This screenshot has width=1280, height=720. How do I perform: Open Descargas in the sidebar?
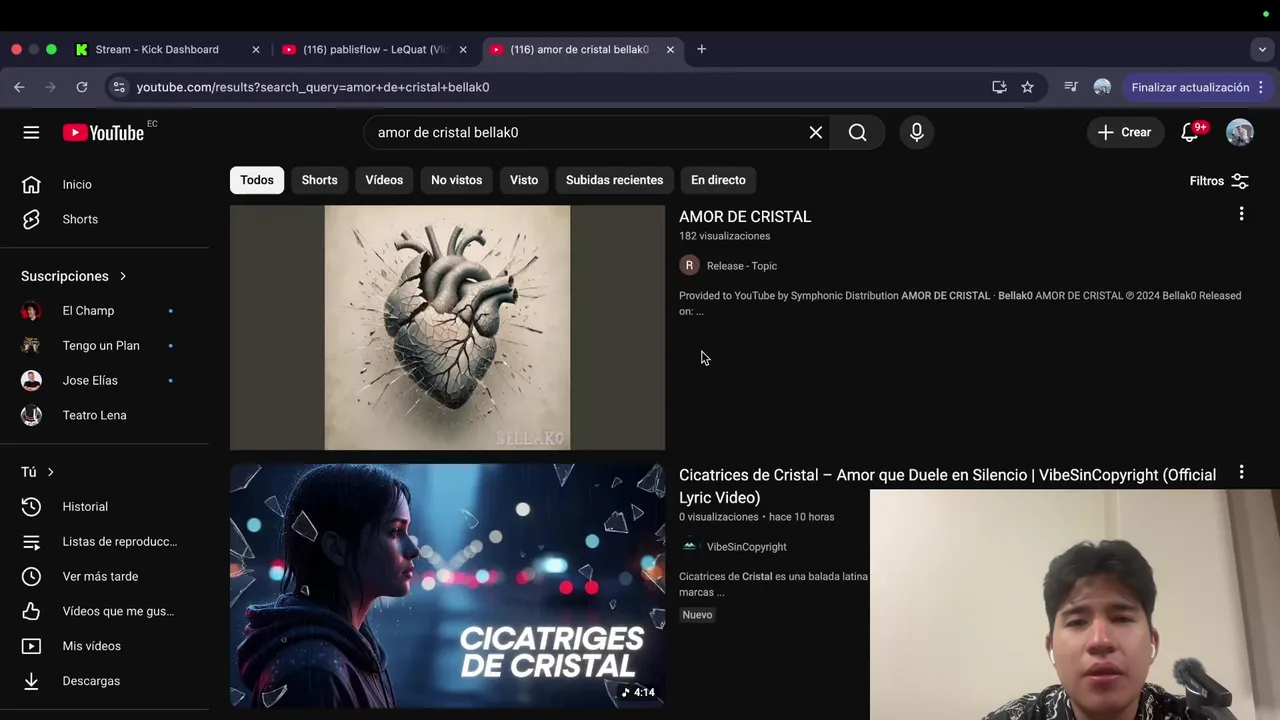(x=104, y=681)
